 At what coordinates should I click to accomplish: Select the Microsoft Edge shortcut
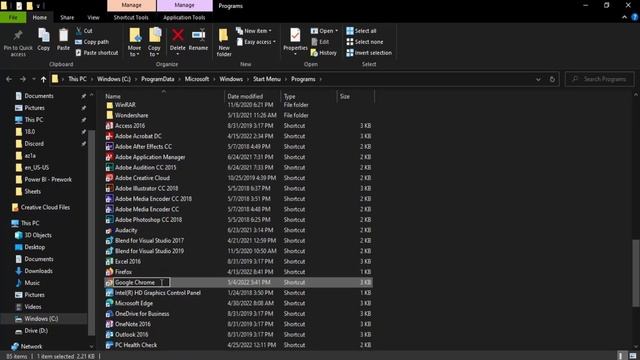pyautogui.click(x=134, y=303)
